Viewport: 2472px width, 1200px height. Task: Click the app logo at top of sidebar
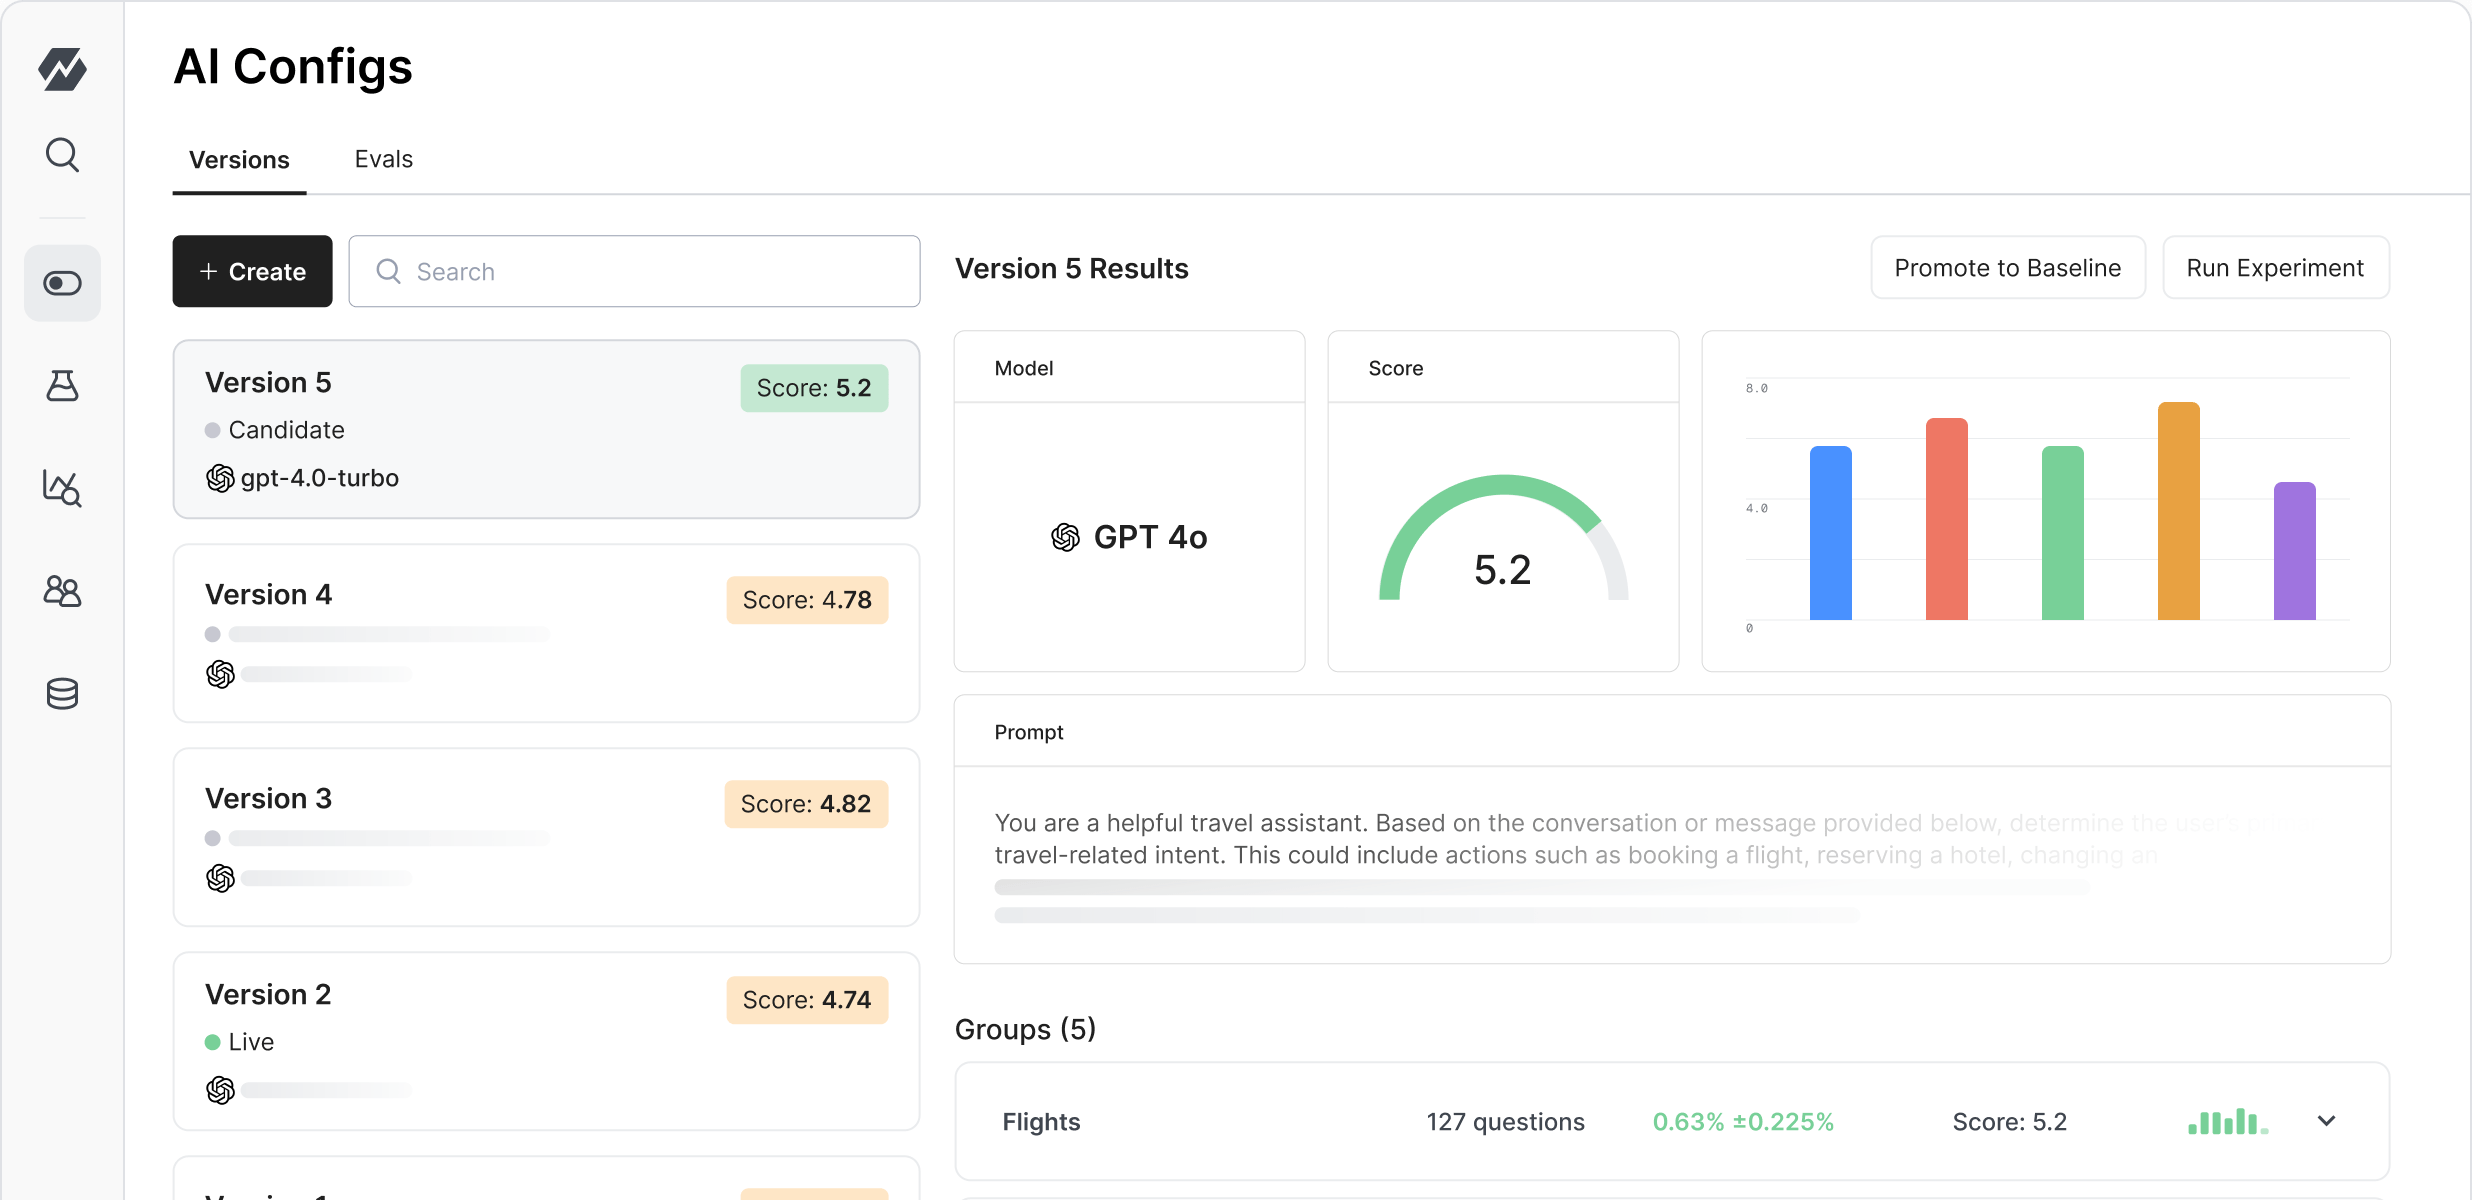62,68
